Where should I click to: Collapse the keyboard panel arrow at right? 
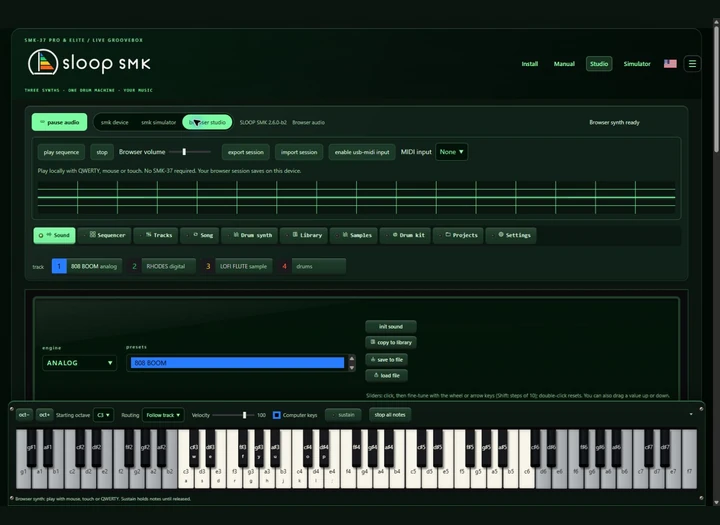click(x=691, y=414)
